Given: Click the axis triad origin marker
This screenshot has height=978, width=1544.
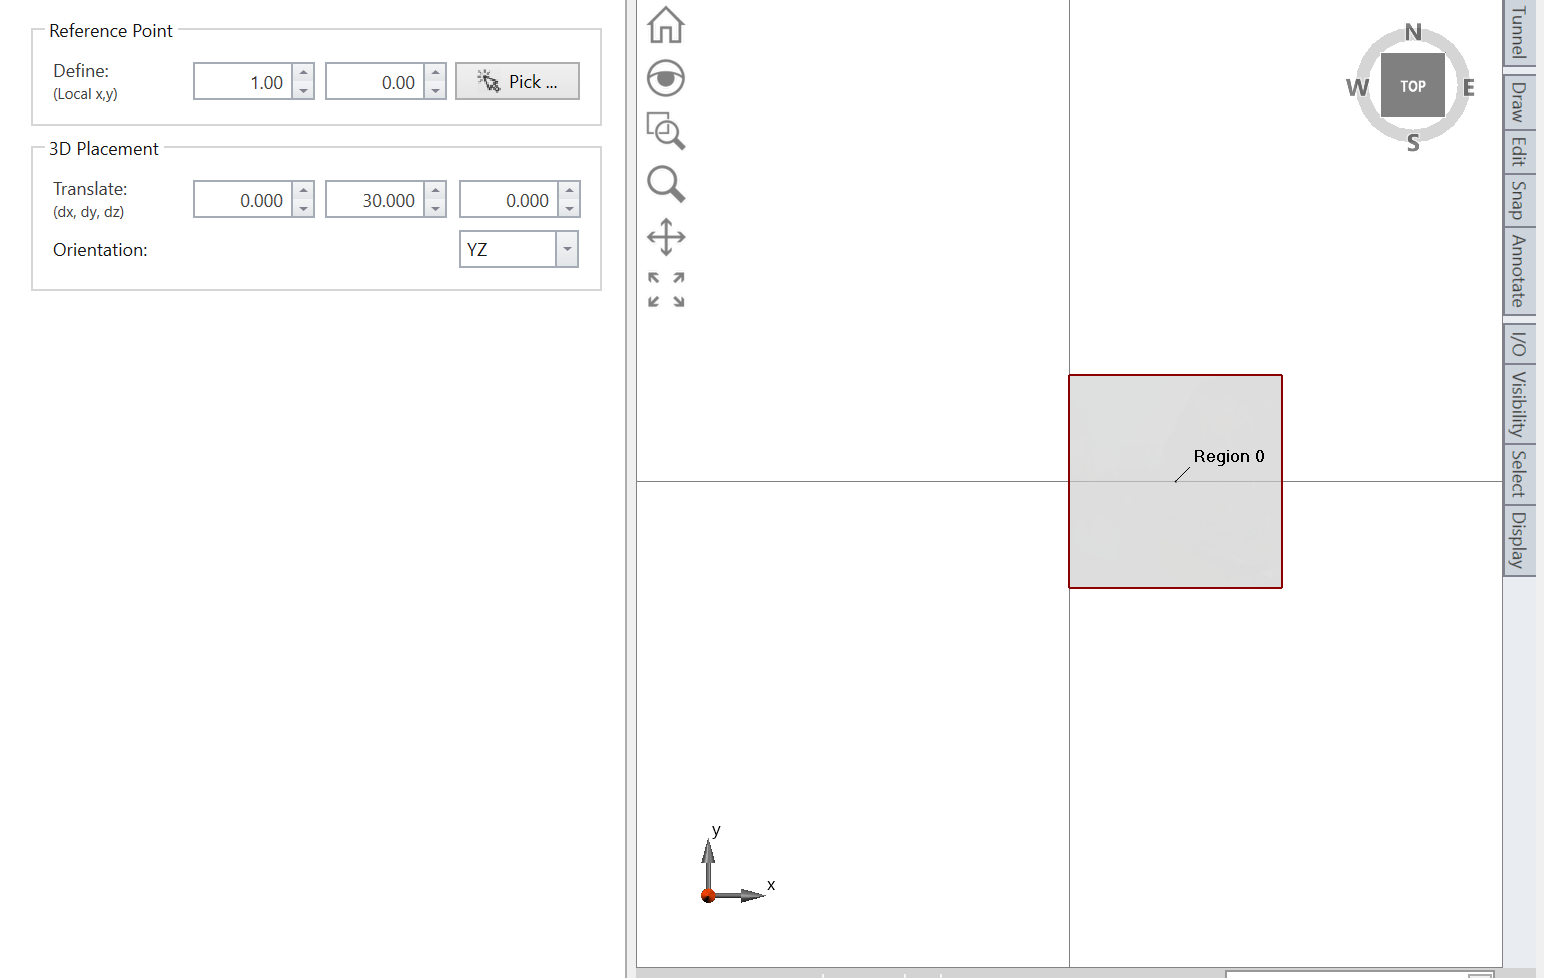Looking at the screenshot, I should click(708, 895).
